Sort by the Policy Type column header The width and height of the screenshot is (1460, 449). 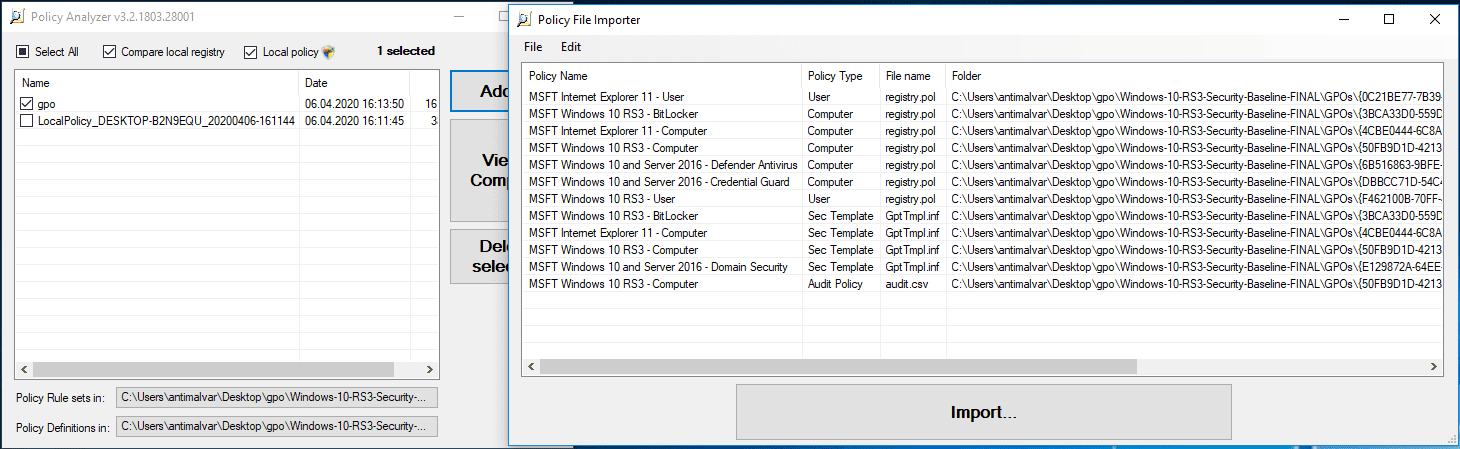[x=834, y=76]
